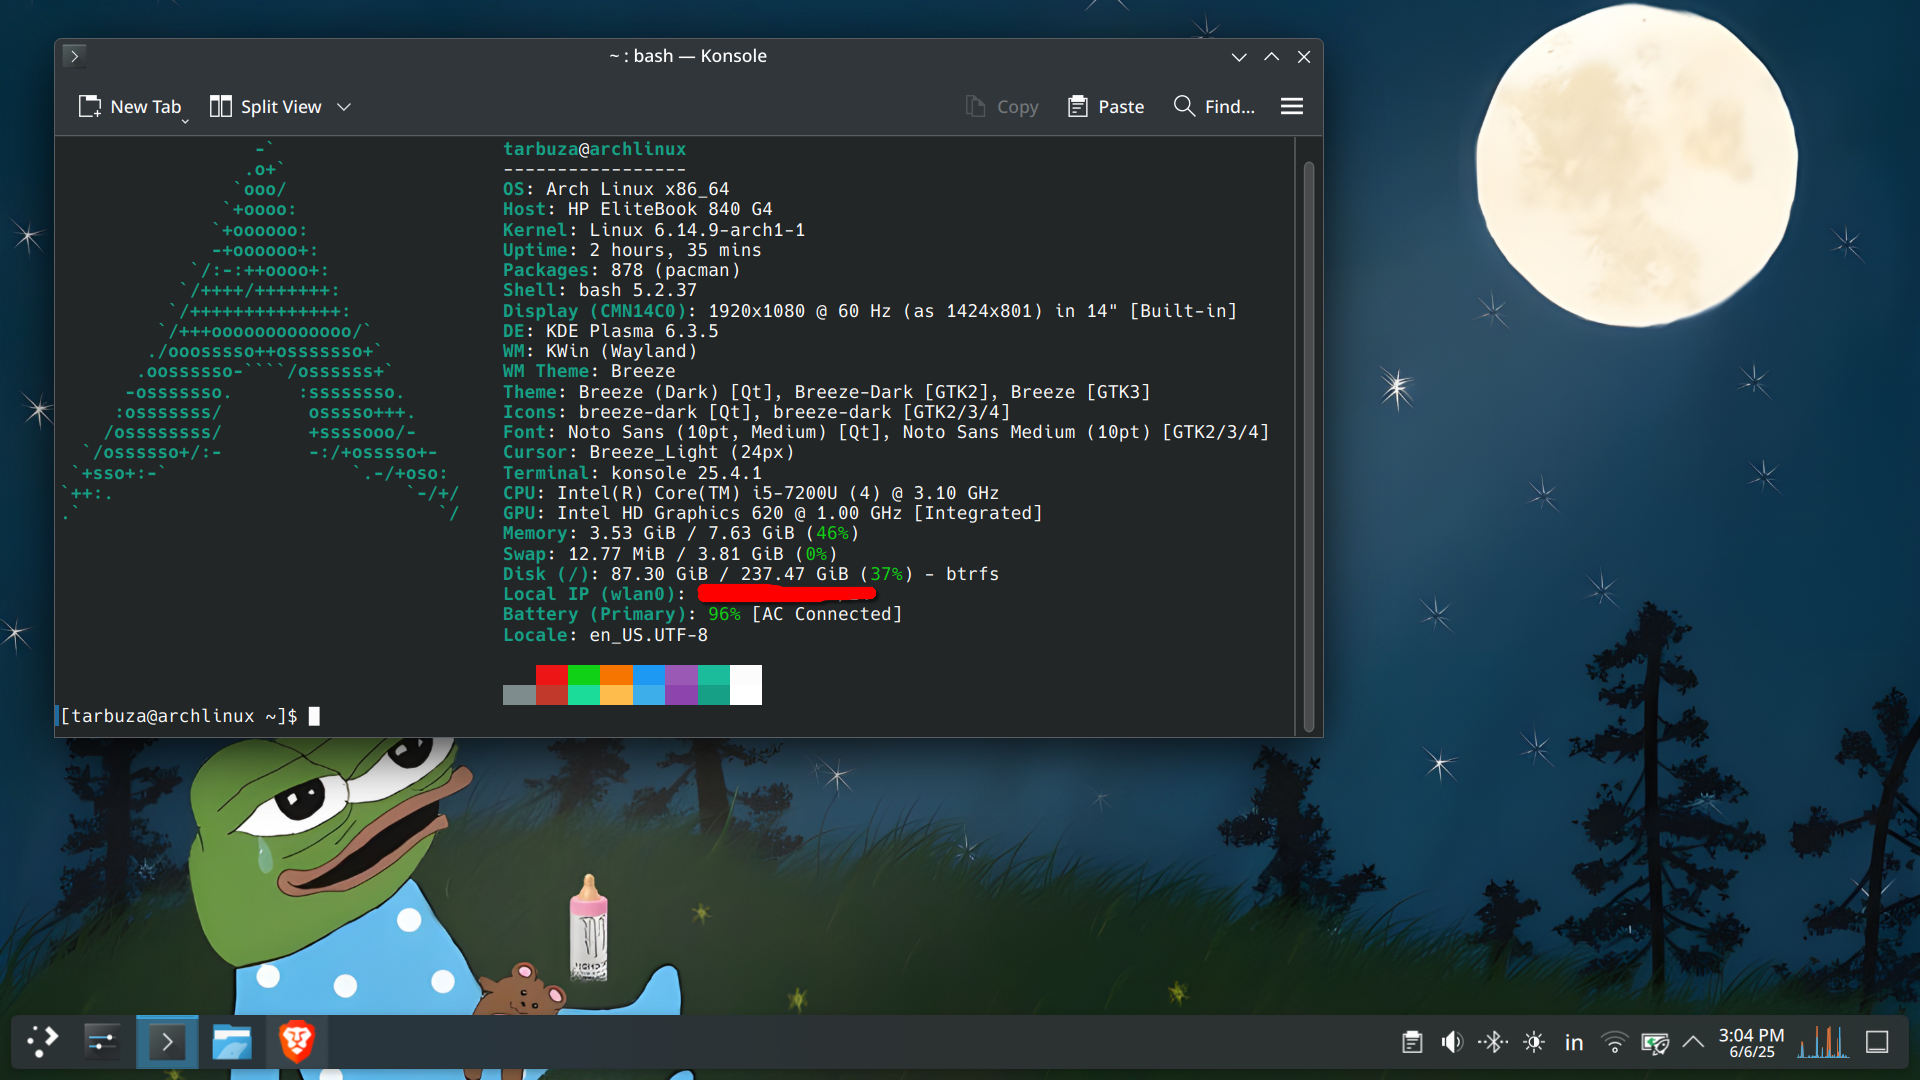Click the clock showing 3:04 PM
Viewport: 1920px width, 1080px height.
(x=1751, y=1042)
